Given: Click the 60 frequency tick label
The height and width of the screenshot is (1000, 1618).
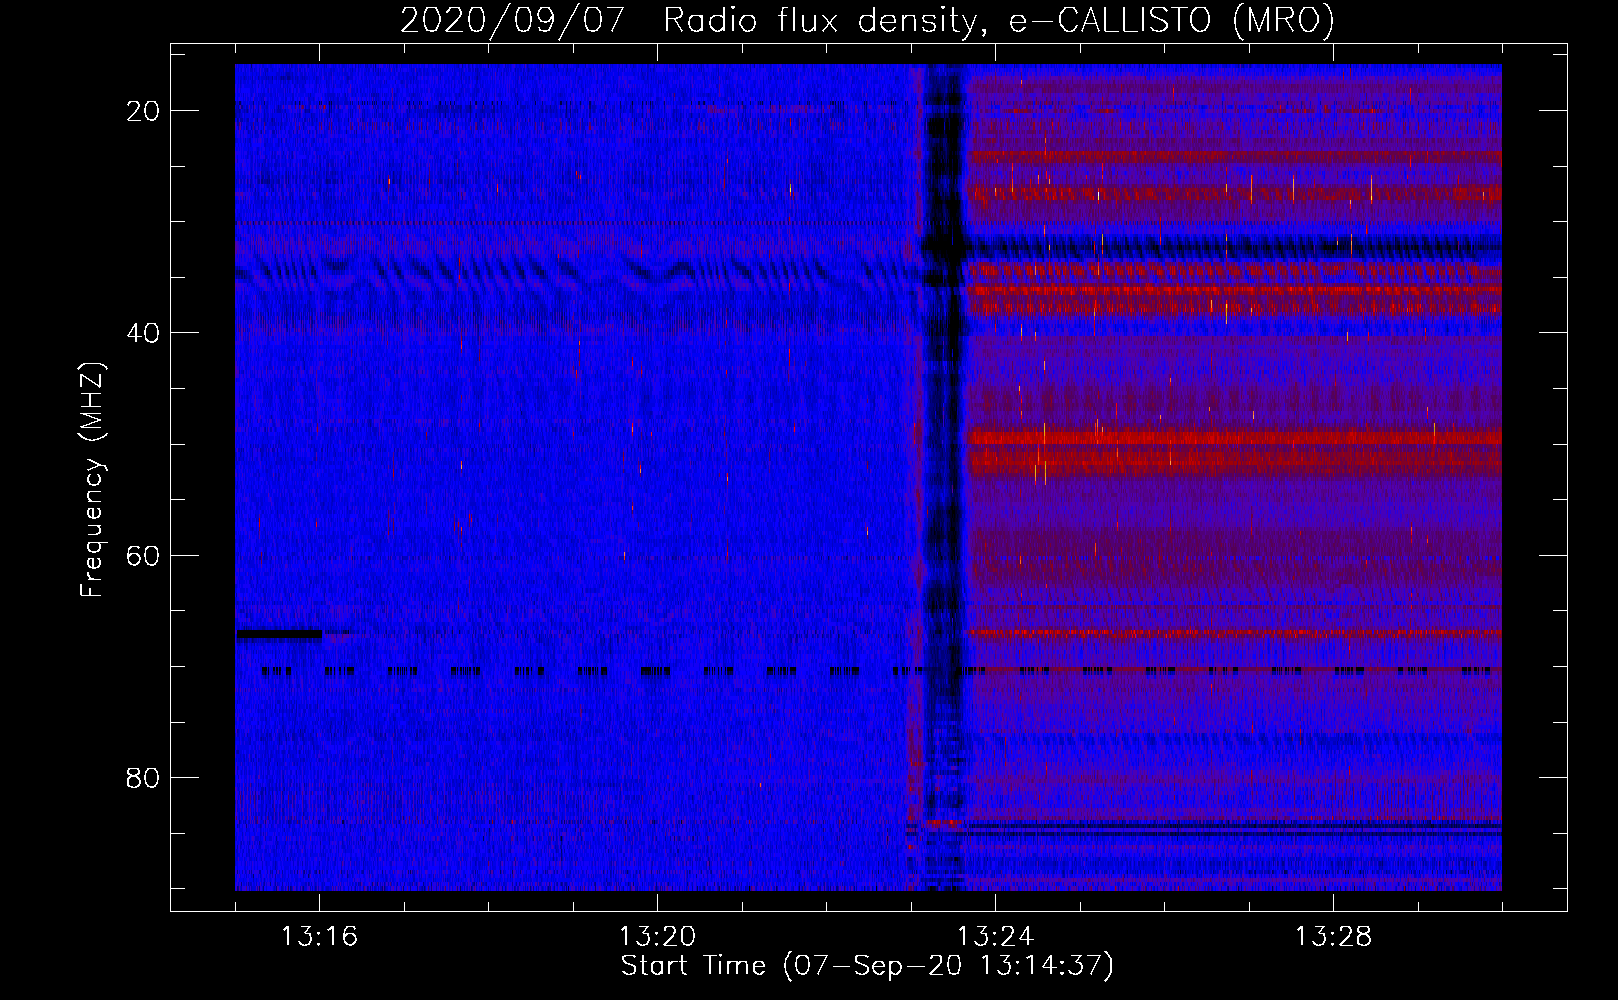Looking at the screenshot, I should tap(144, 555).
